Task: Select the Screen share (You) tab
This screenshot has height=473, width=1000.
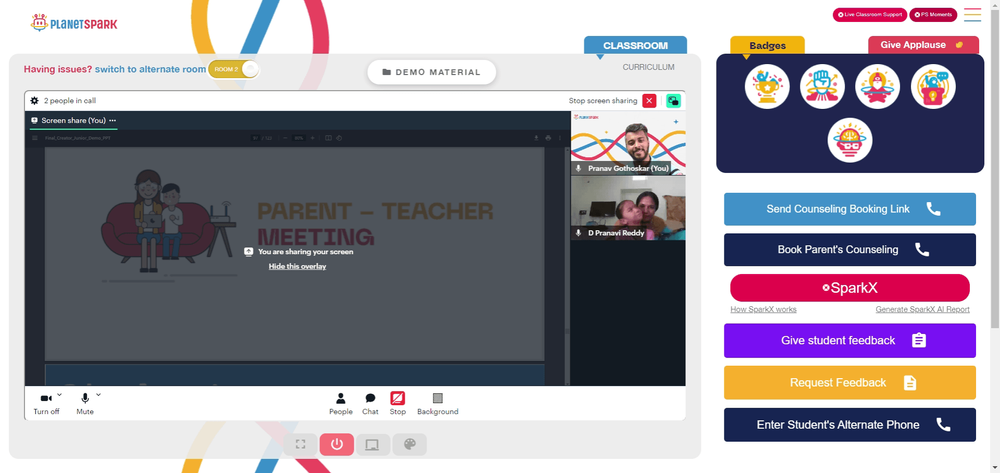Action: [73, 120]
